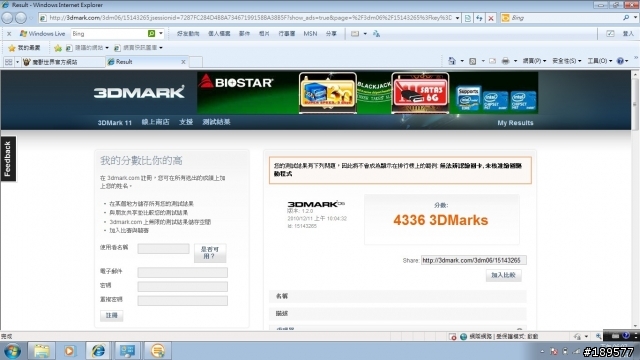Click 登入 sign in on the Live toolbar
Viewport: 640px width, 360px height.
pos(628,33)
